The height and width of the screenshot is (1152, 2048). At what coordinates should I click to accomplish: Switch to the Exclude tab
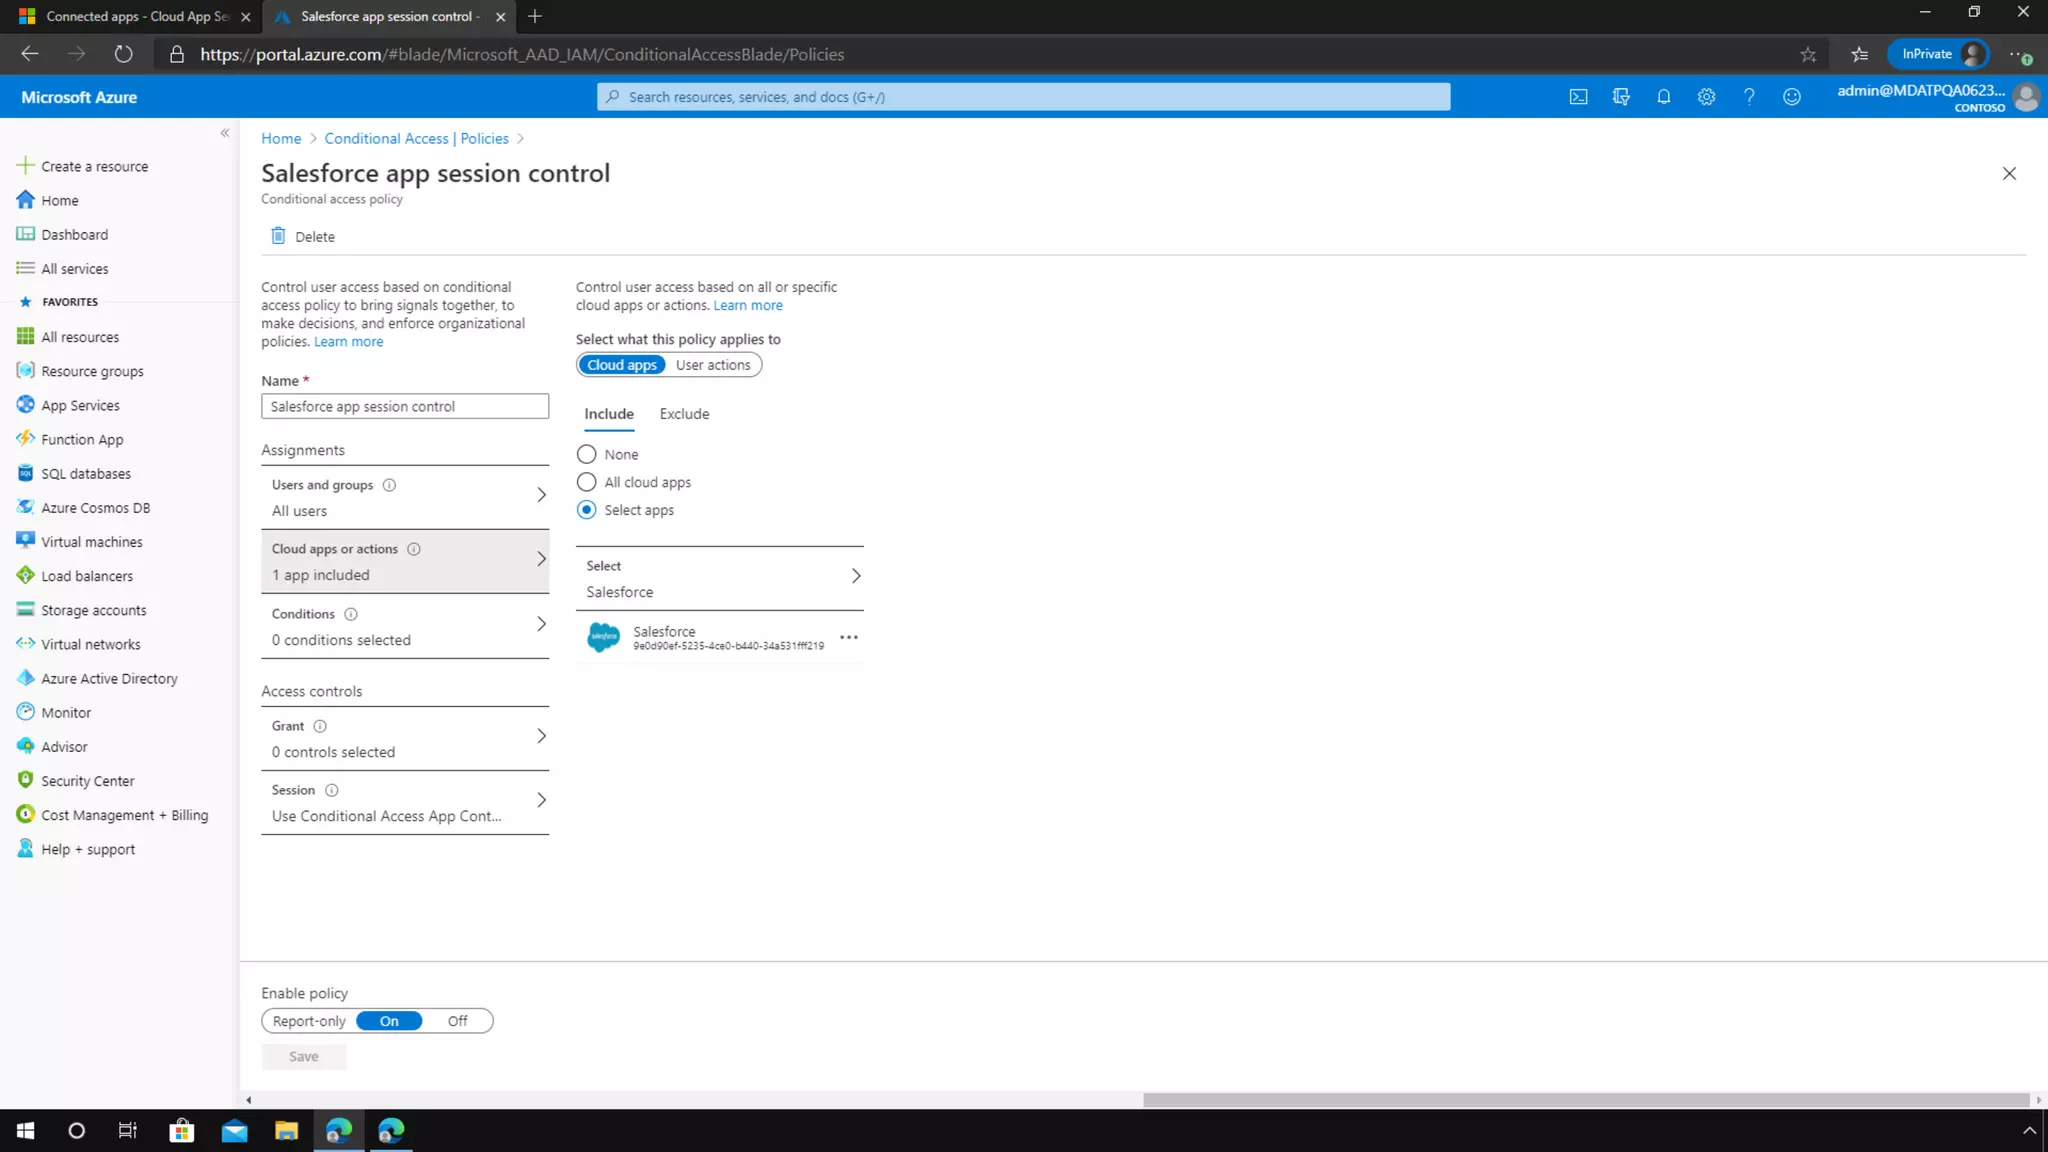(x=684, y=414)
